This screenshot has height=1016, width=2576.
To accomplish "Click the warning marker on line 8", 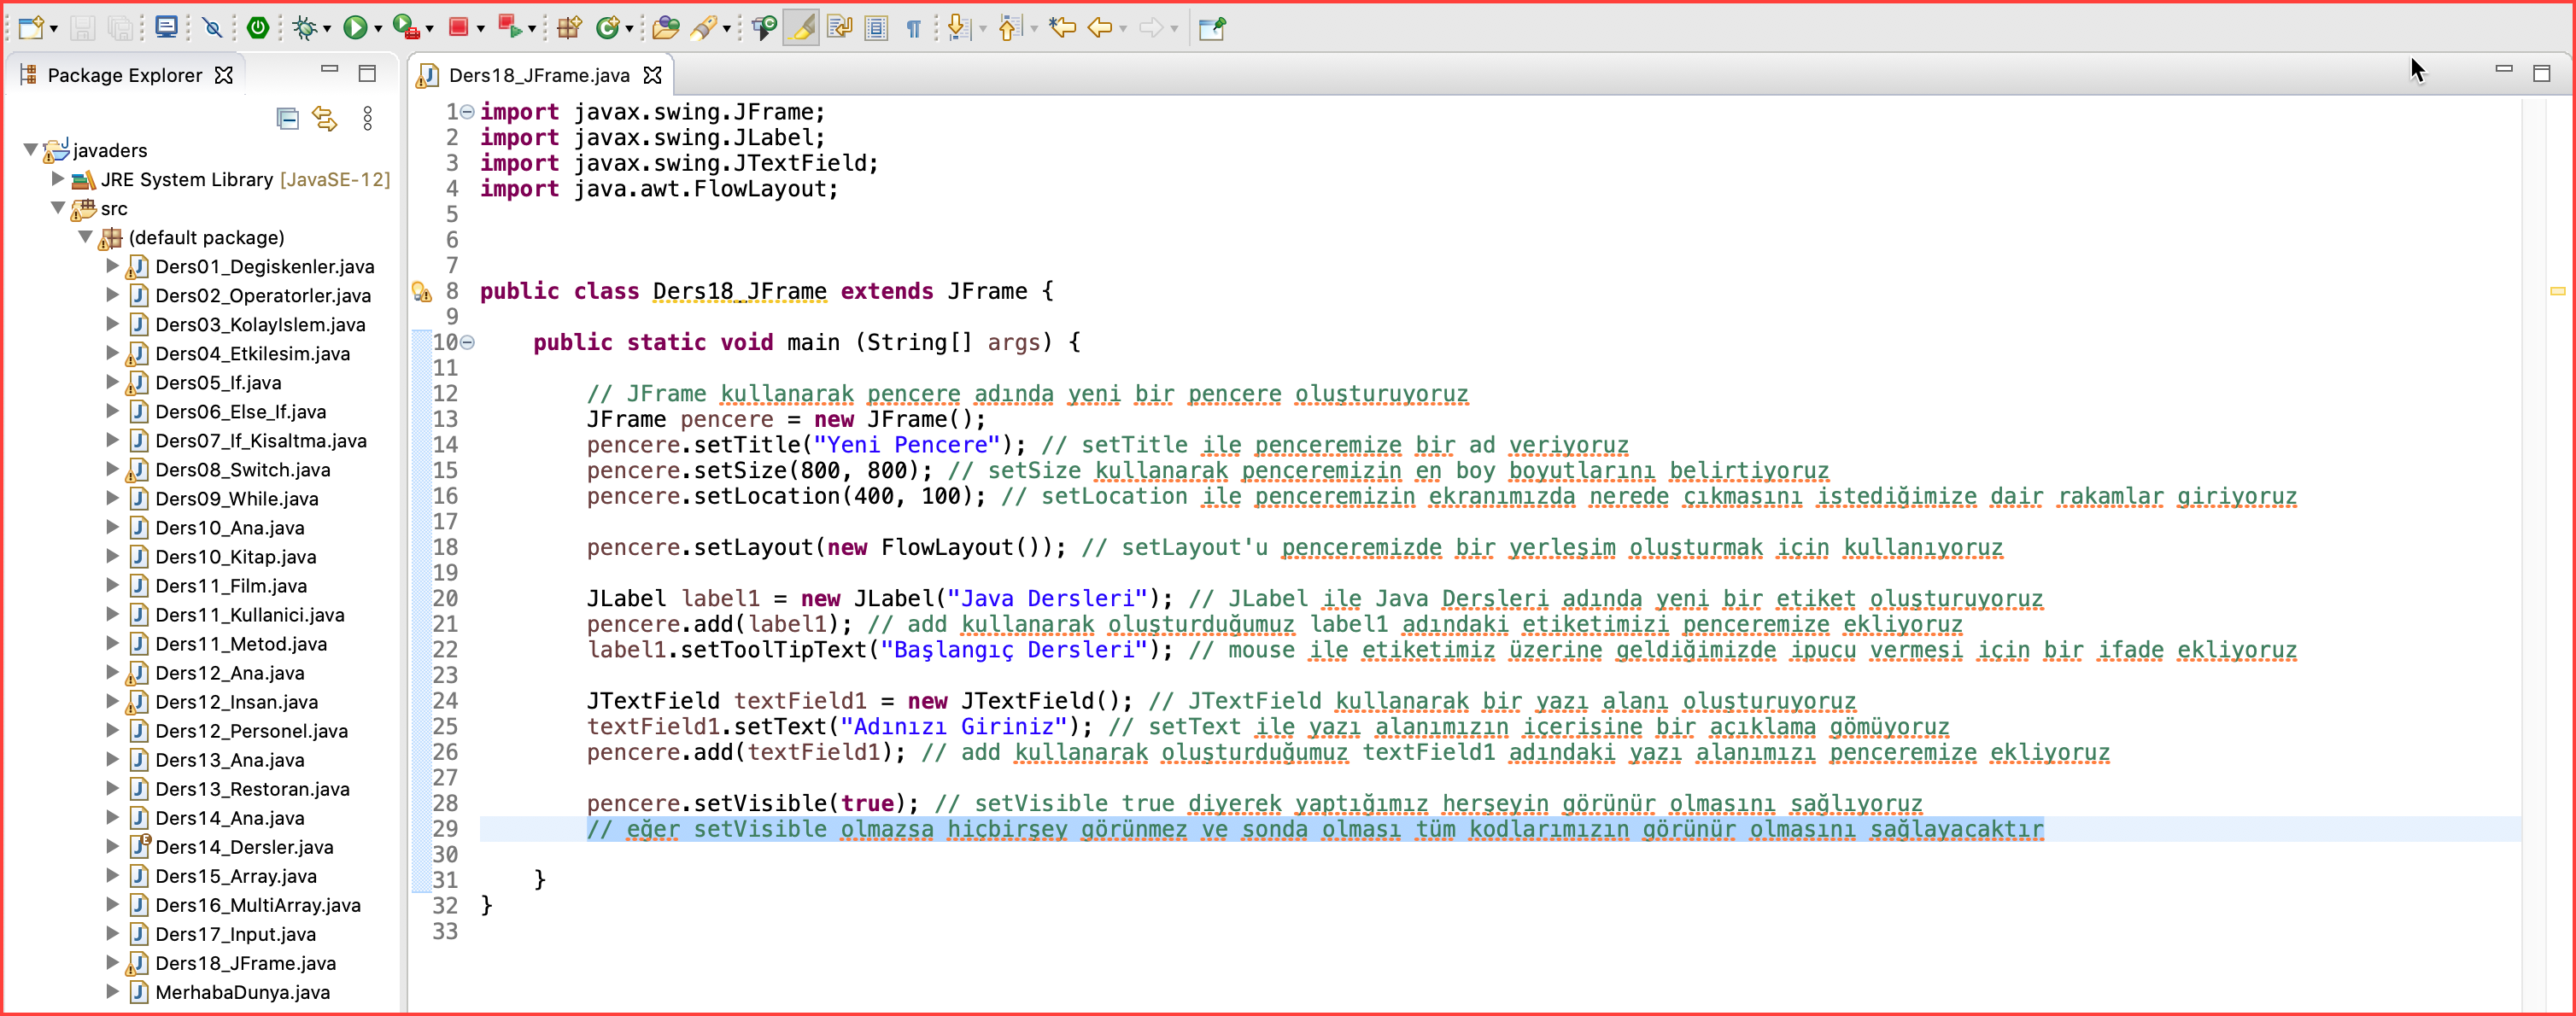I will [421, 292].
